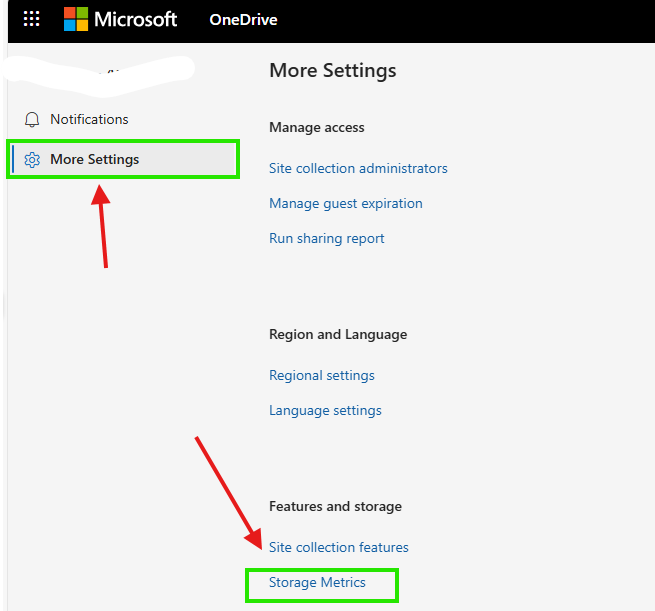Click the OneDrive header title
The height and width of the screenshot is (611, 655).
click(x=243, y=20)
